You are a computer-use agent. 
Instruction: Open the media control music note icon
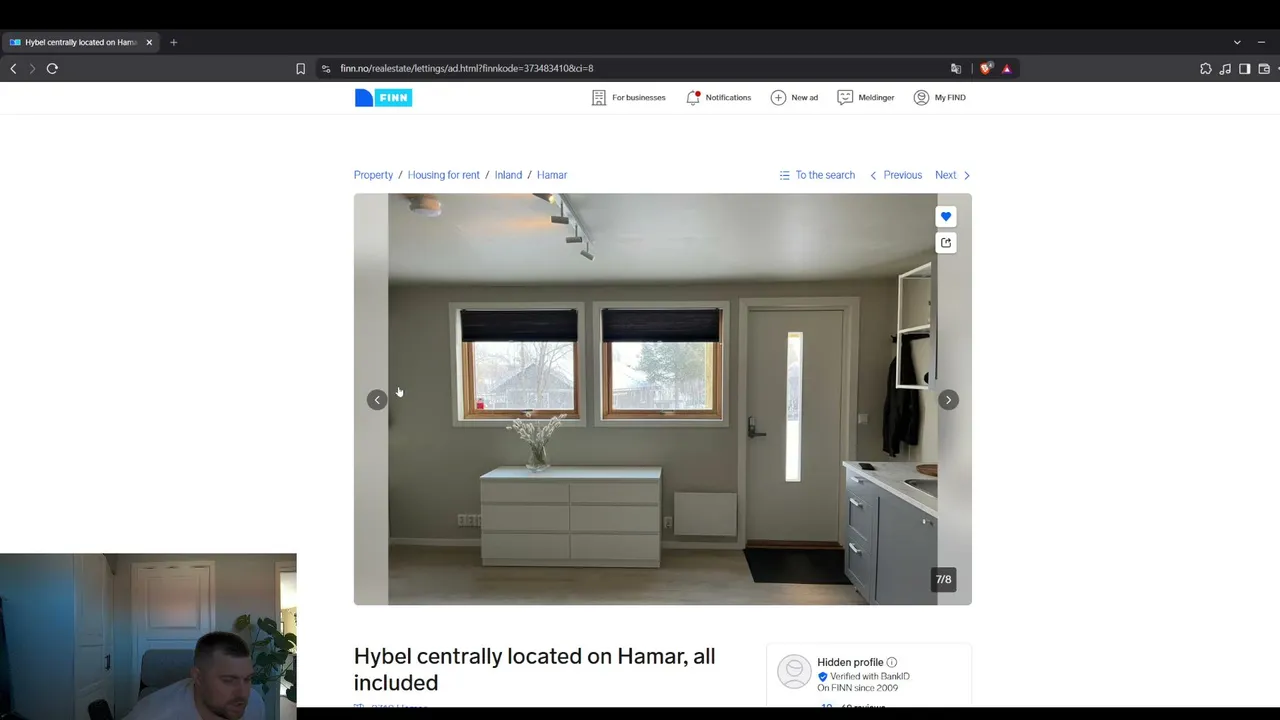1225,68
